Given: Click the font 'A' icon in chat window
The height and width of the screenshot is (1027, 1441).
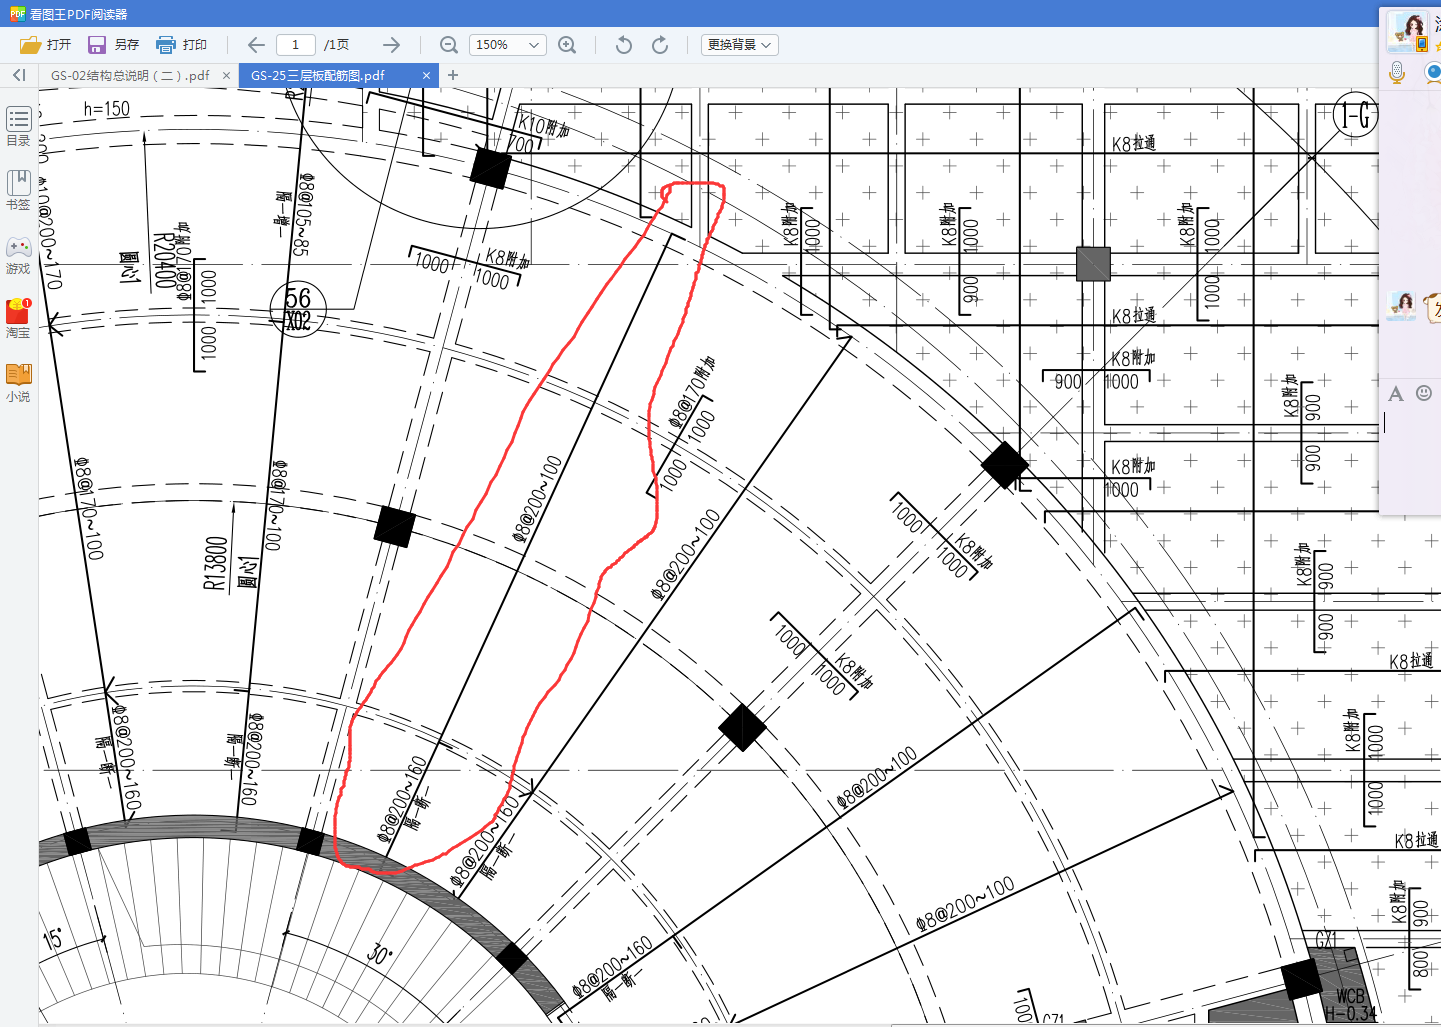Looking at the screenshot, I should tap(1396, 394).
